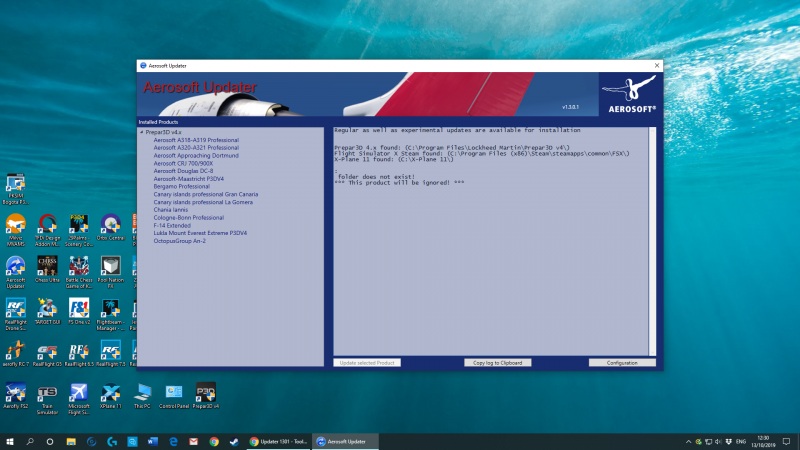This screenshot has width=800, height=450.
Task: Open XPlane 11 desktop icon
Action: pyautogui.click(x=110, y=396)
